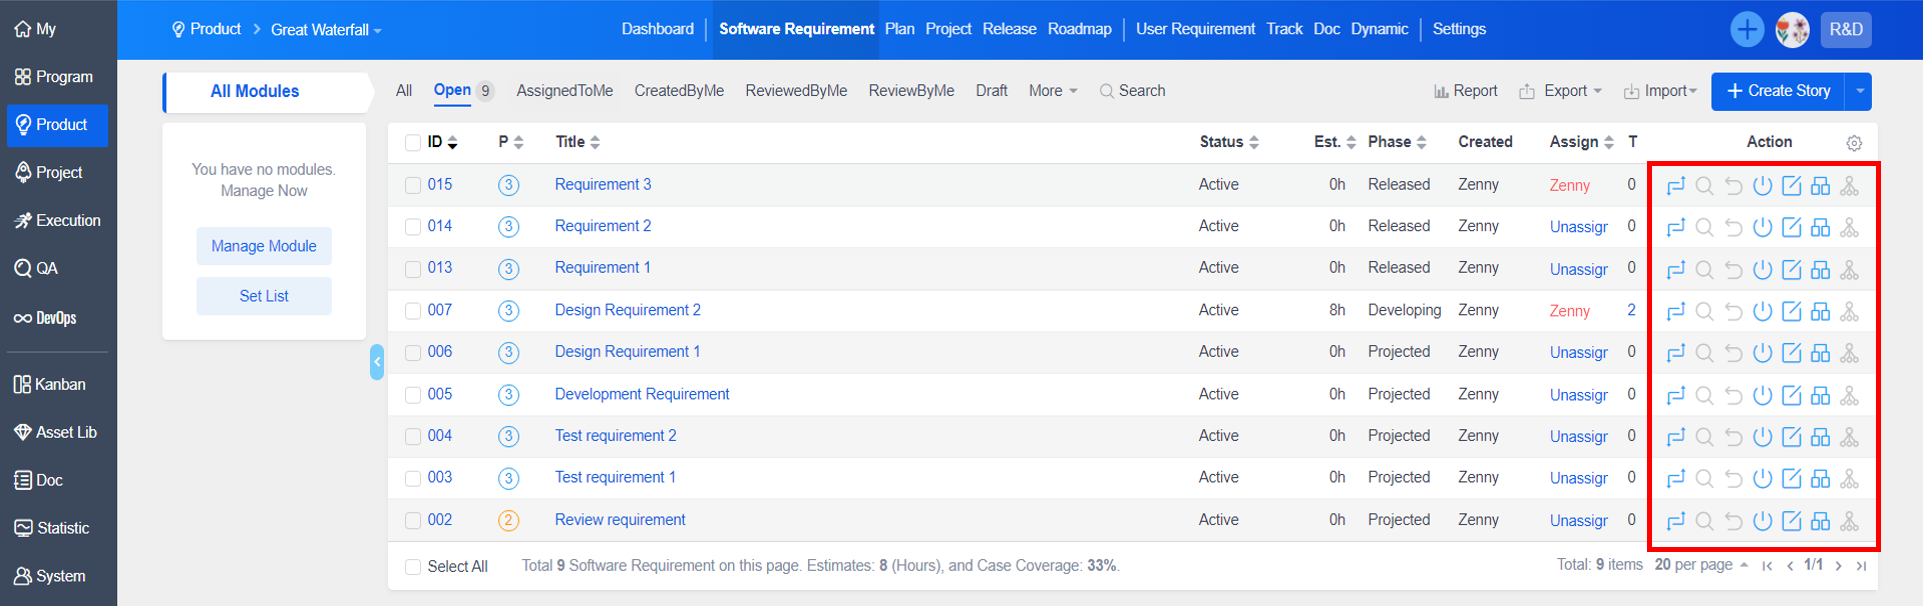This screenshot has height=606, width=1923.
Task: Click the blue plus quick-create icon
Action: [x=1747, y=29]
